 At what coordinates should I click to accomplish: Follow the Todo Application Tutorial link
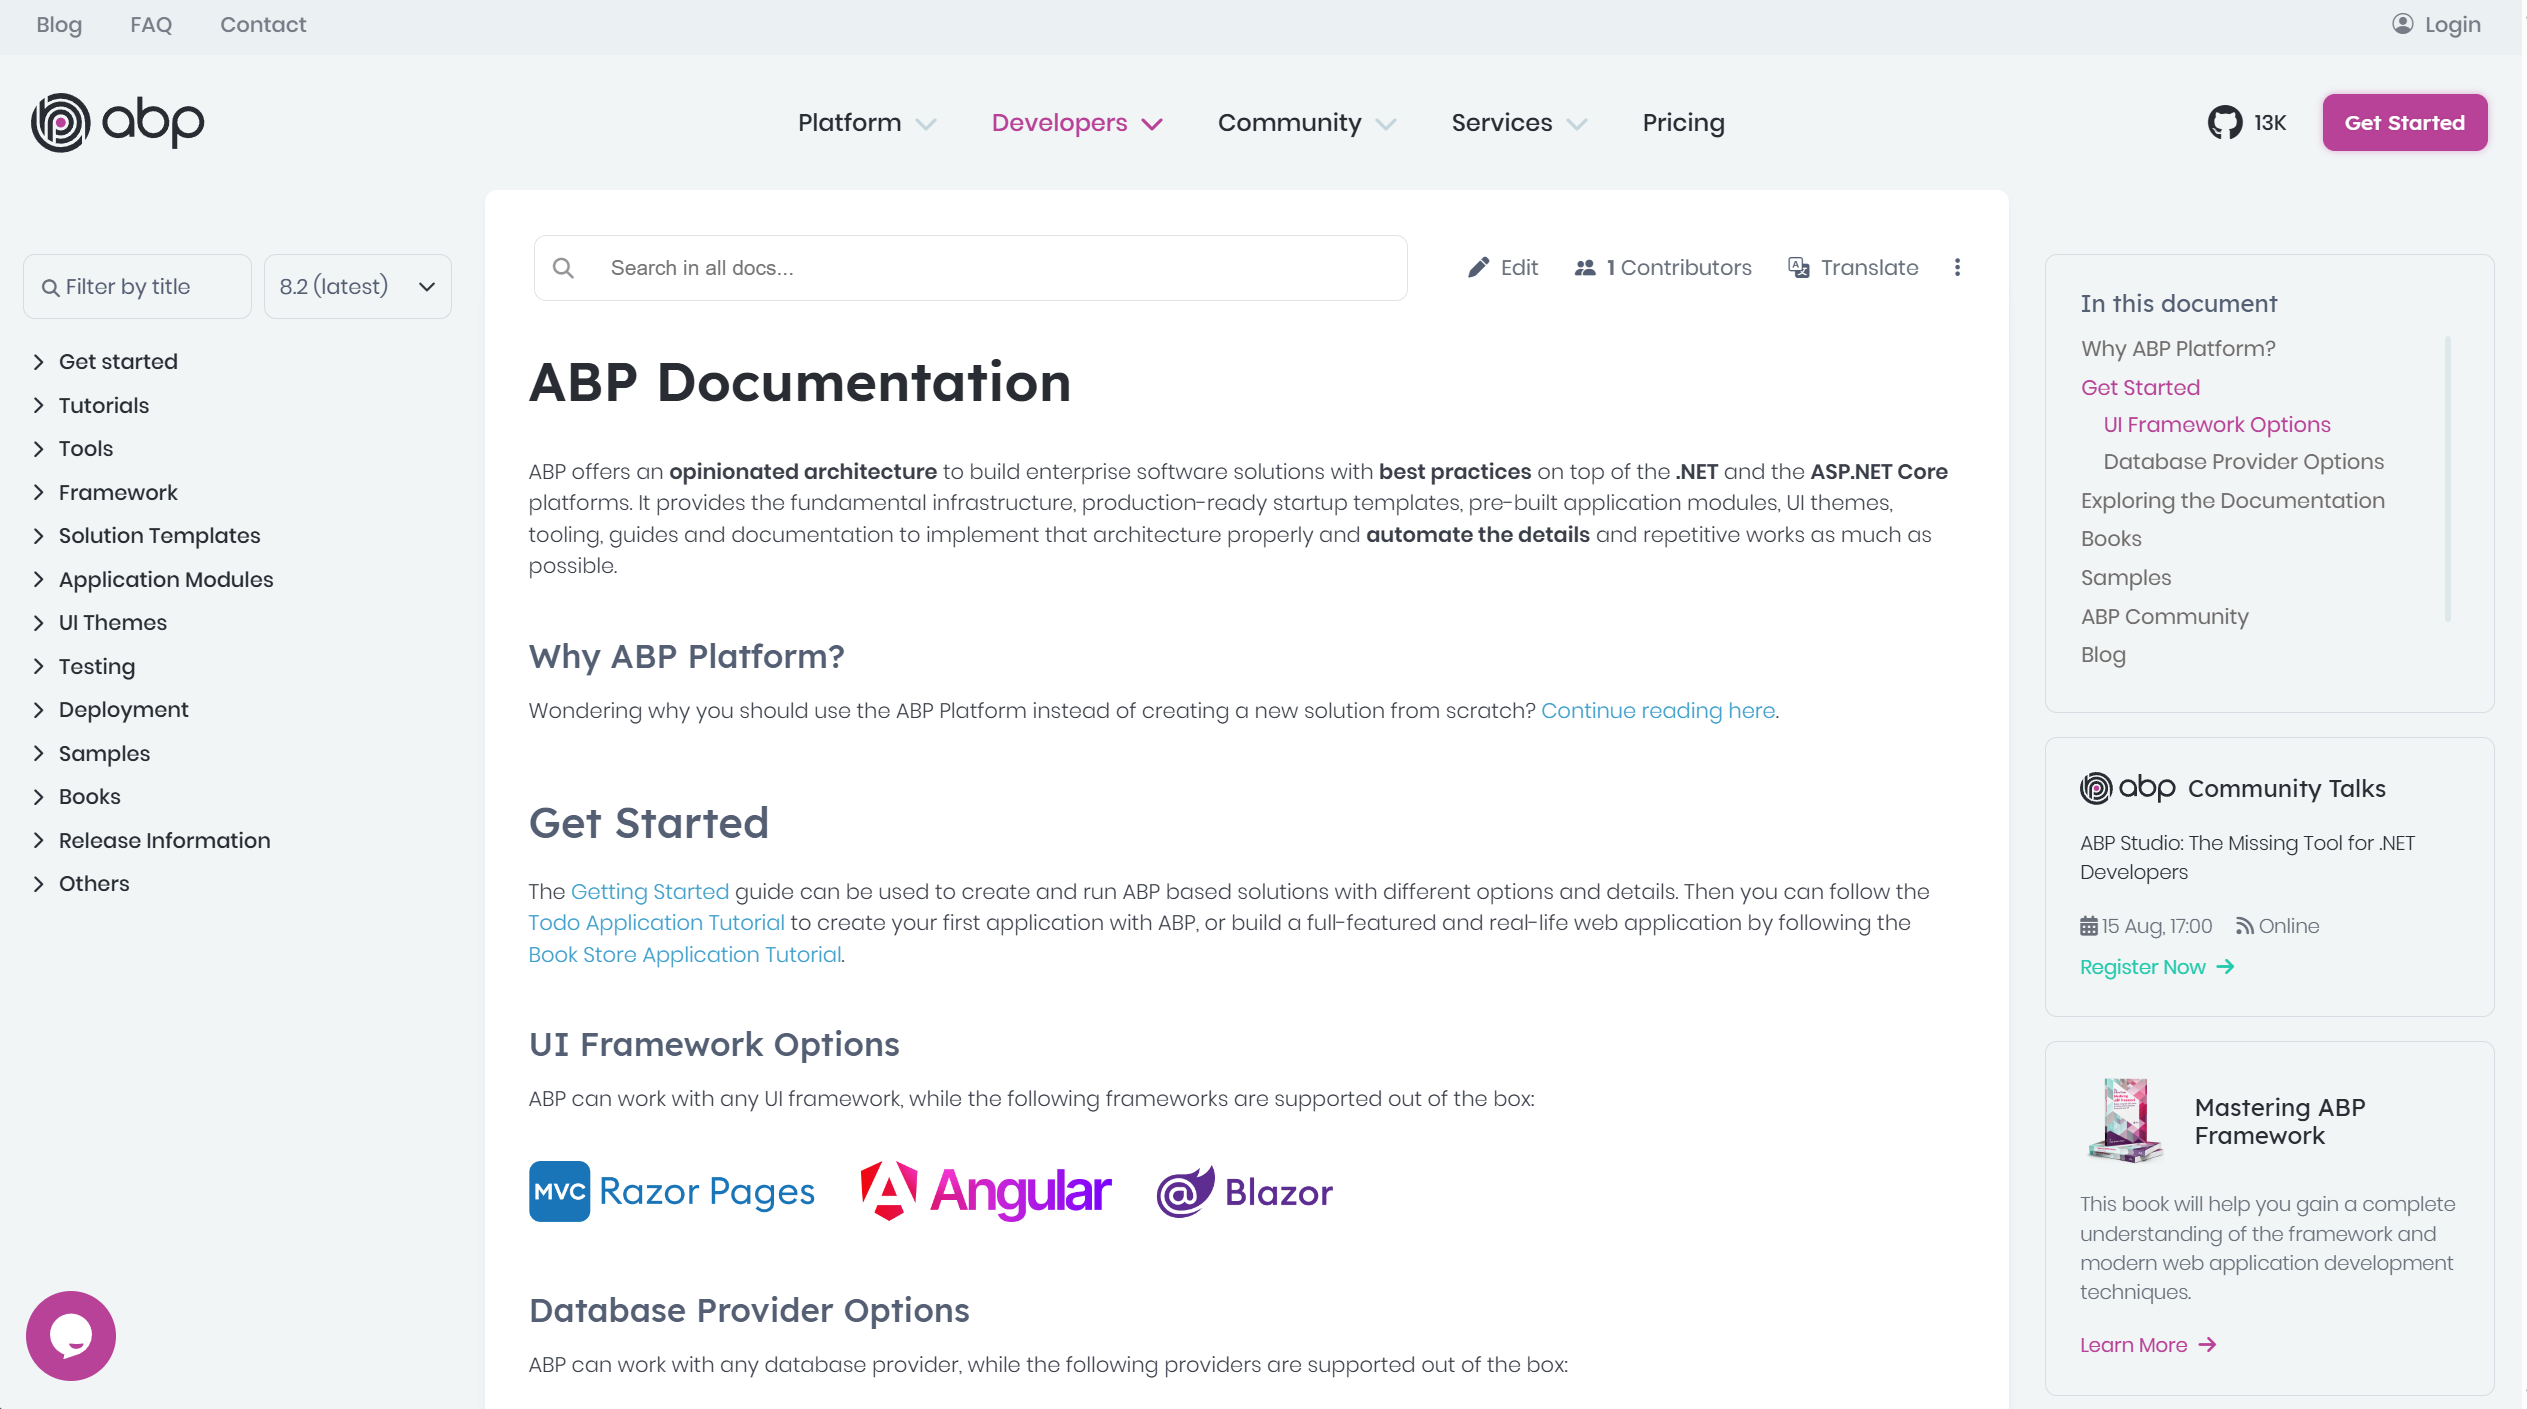click(656, 923)
